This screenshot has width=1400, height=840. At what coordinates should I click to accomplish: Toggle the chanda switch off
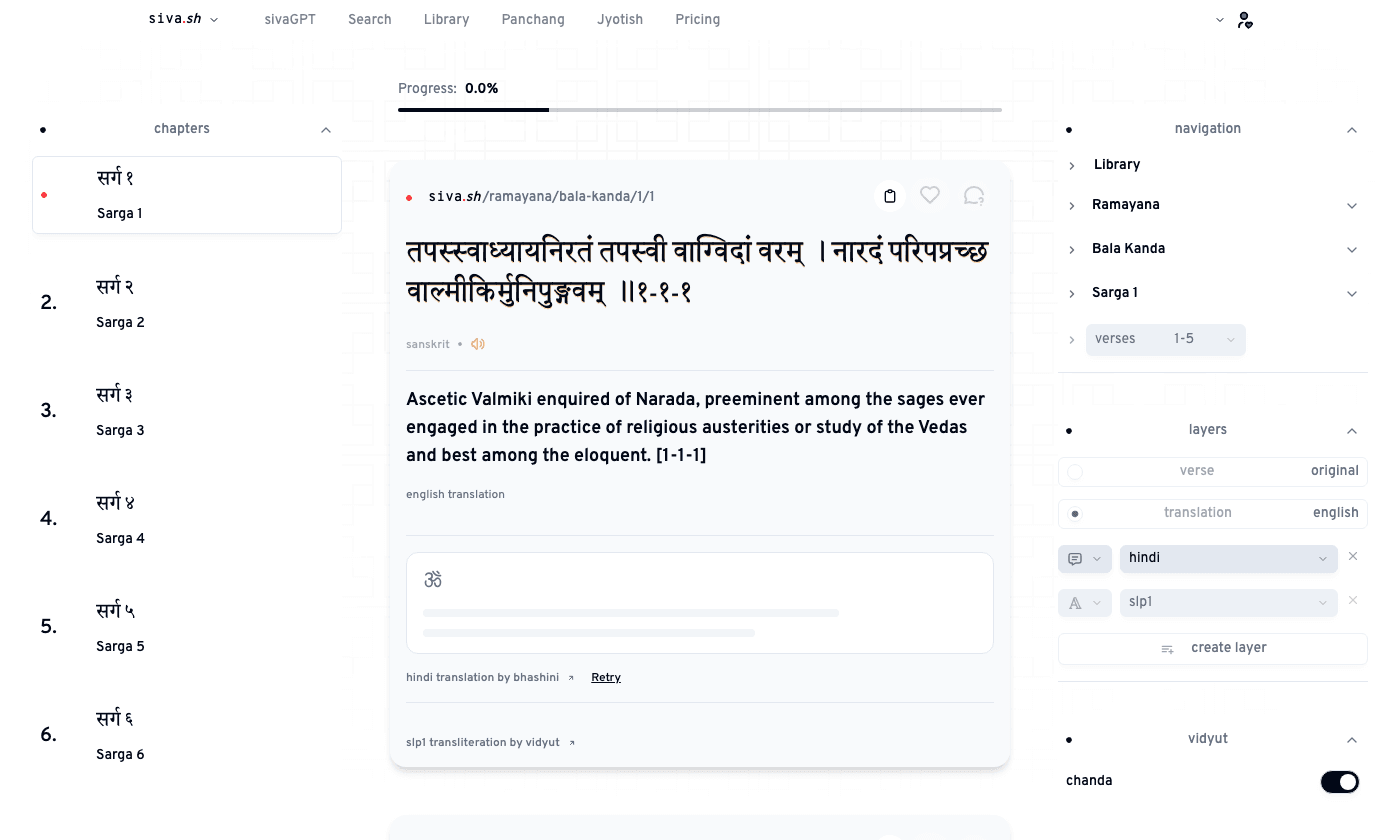1340,782
